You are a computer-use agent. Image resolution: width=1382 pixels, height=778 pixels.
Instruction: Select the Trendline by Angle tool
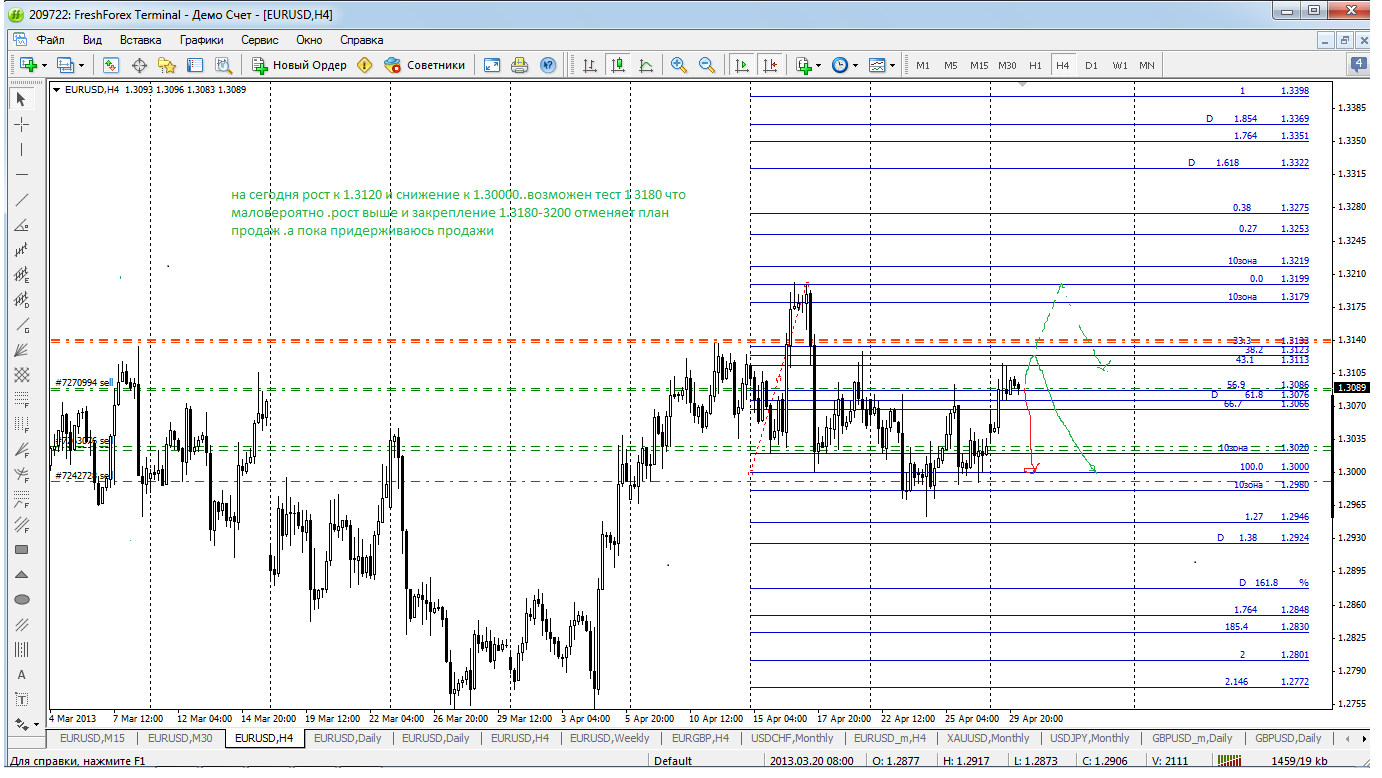click(x=22, y=224)
